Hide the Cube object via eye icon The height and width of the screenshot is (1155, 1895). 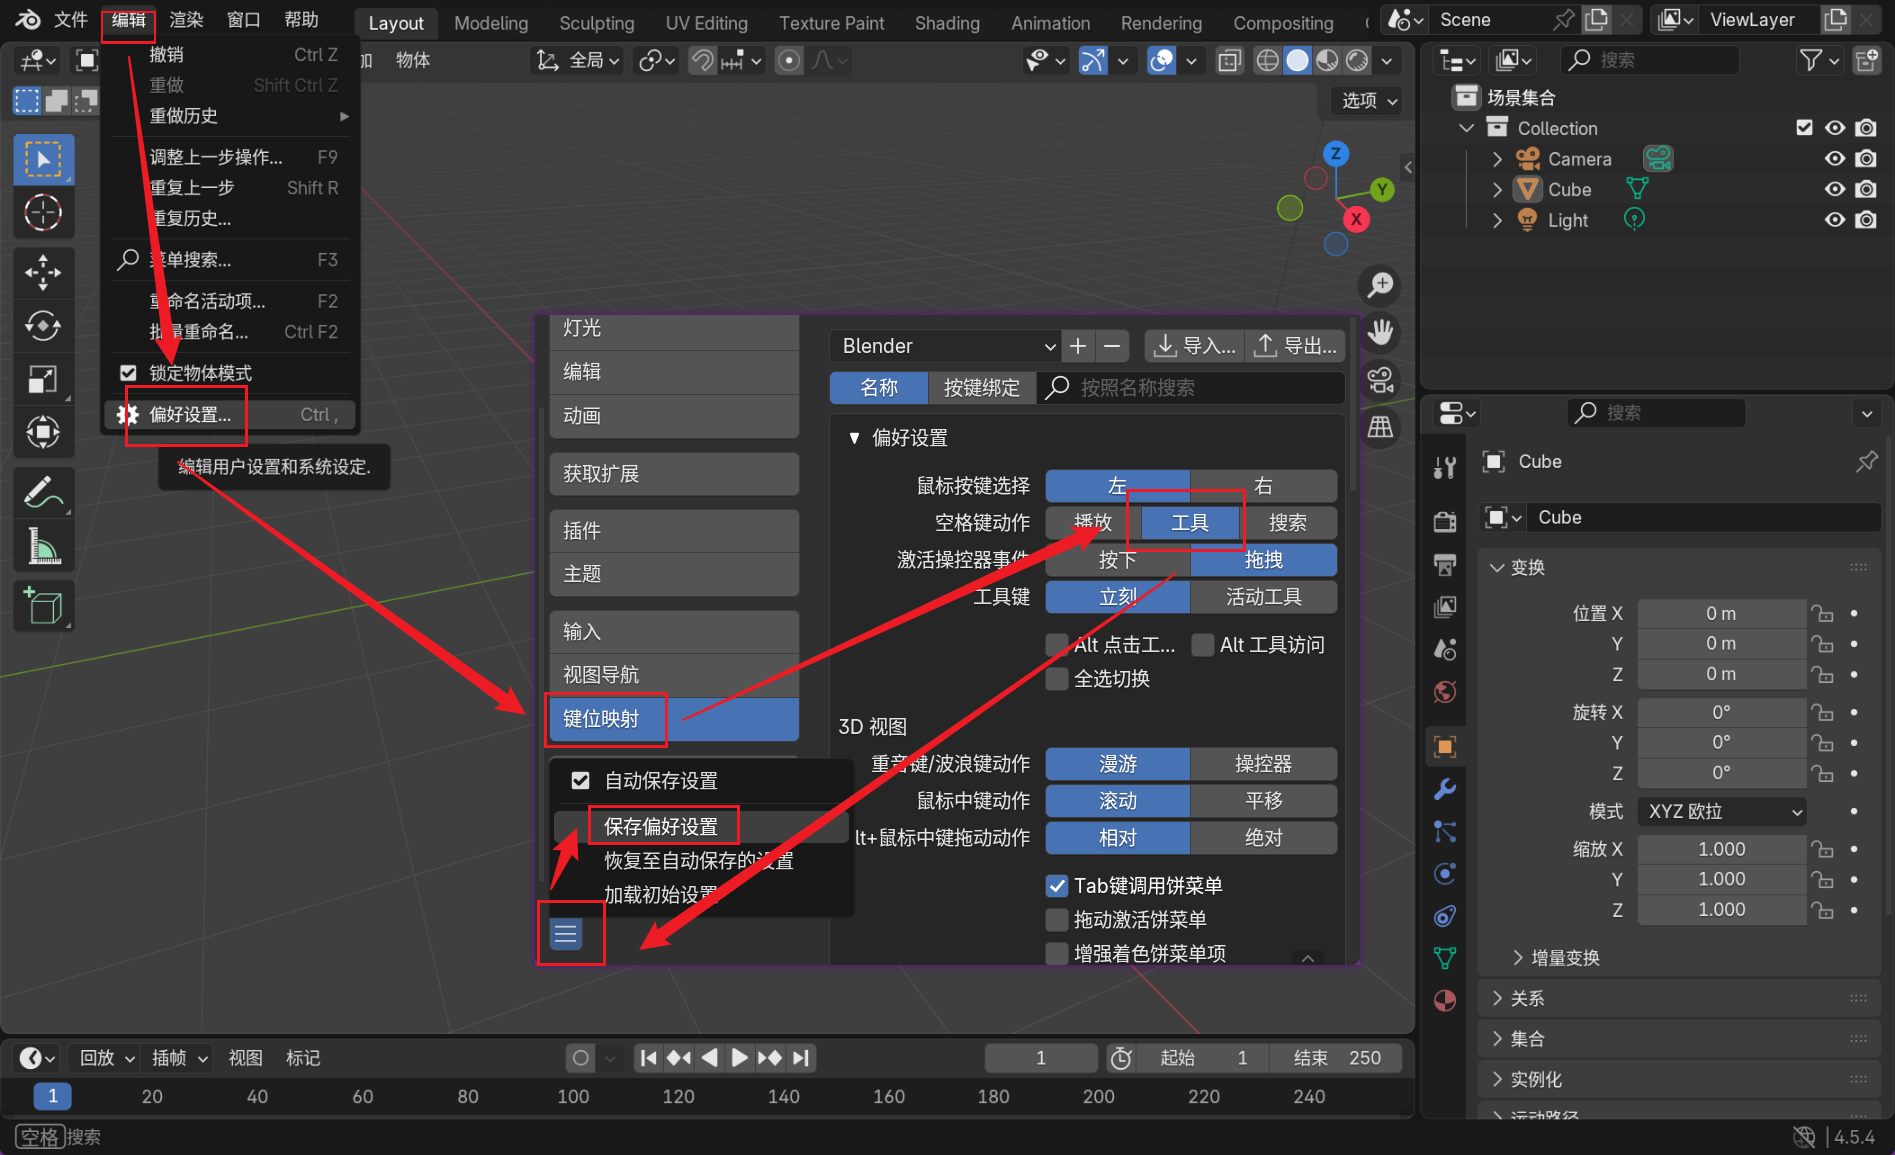pyautogui.click(x=1834, y=189)
